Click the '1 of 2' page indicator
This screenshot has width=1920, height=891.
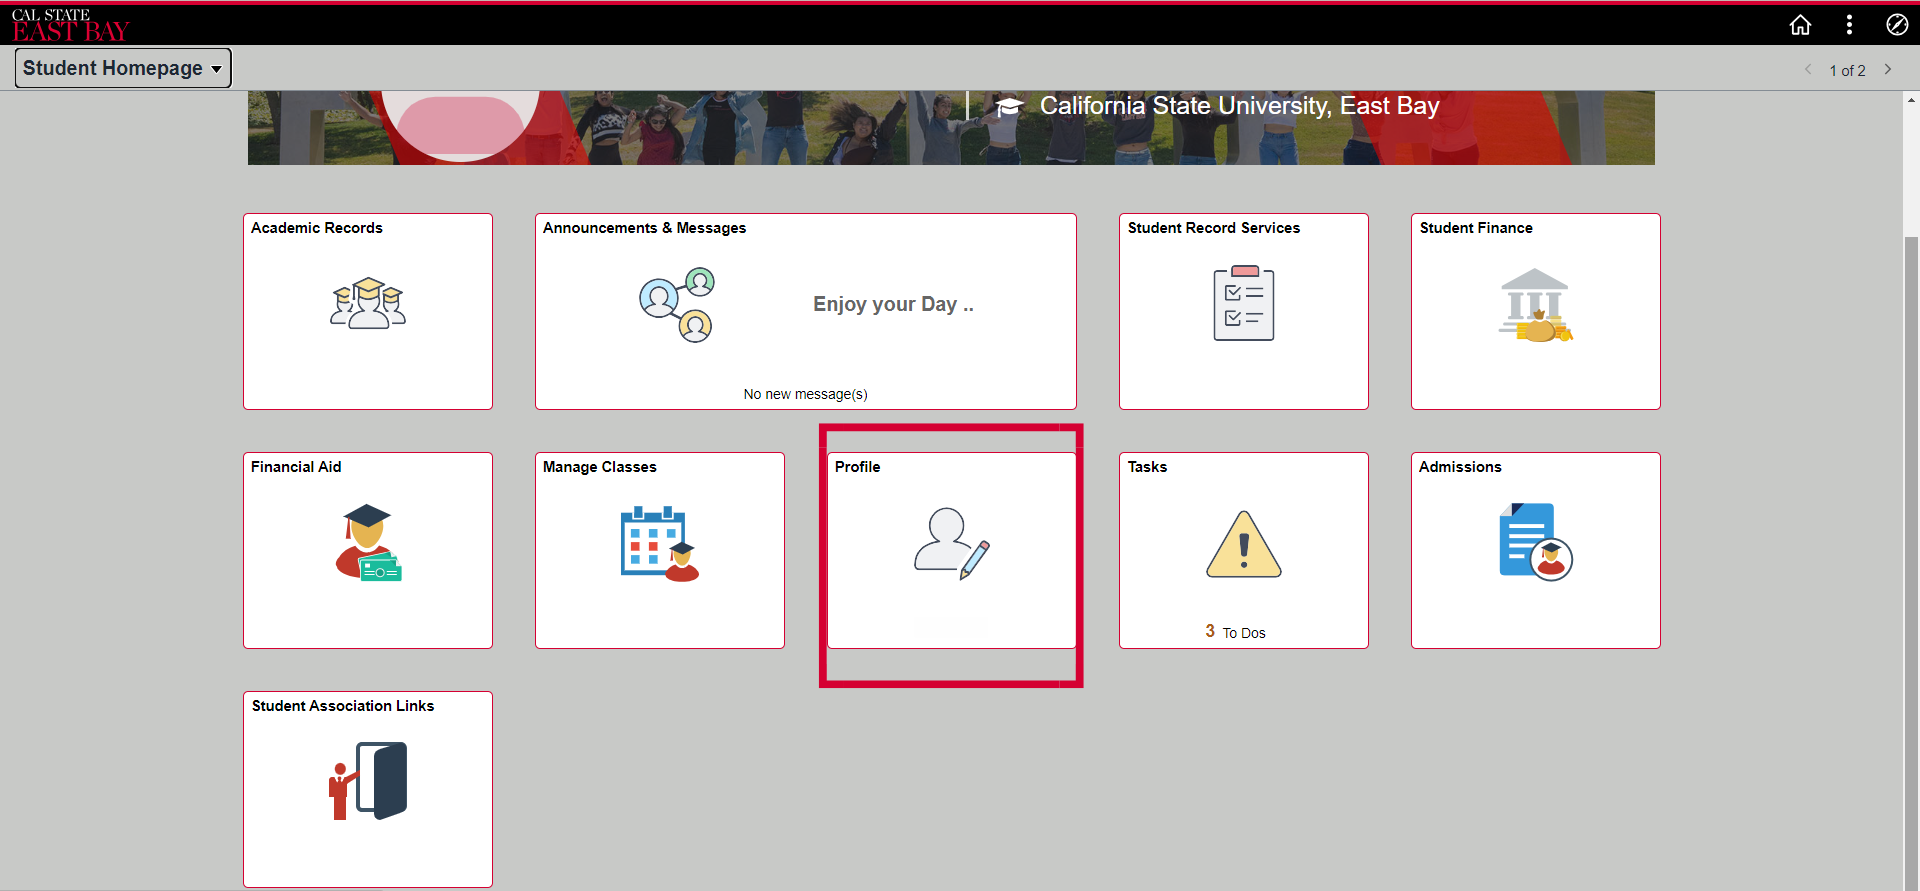pyautogui.click(x=1847, y=70)
